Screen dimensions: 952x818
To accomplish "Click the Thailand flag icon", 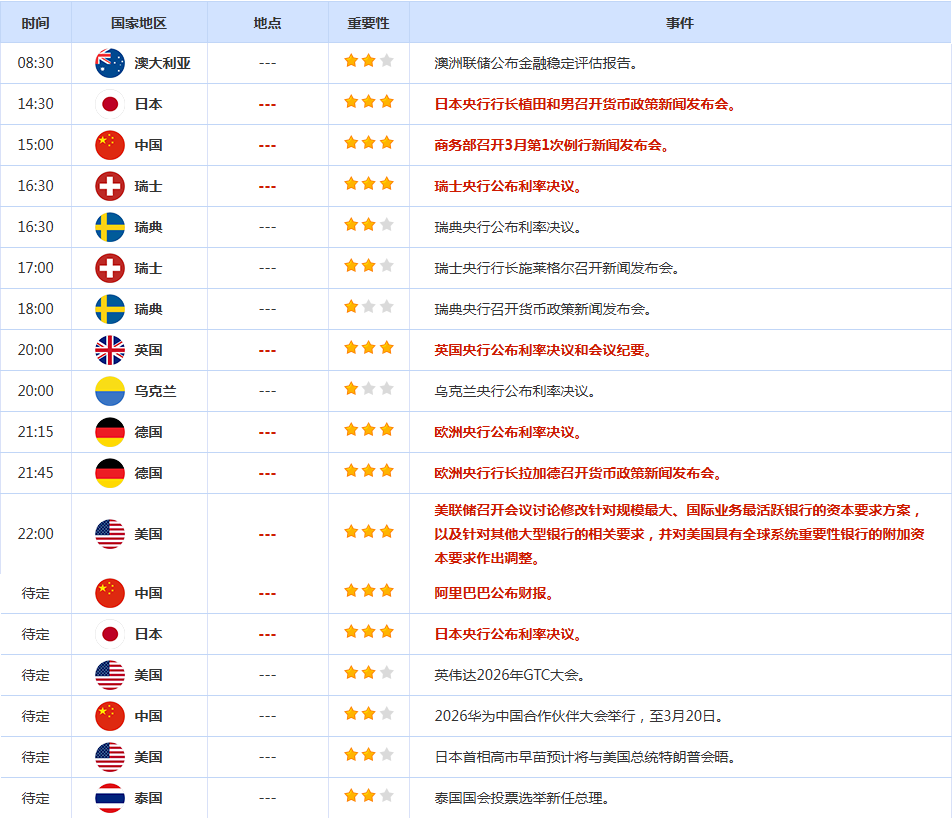I will 110,798.
